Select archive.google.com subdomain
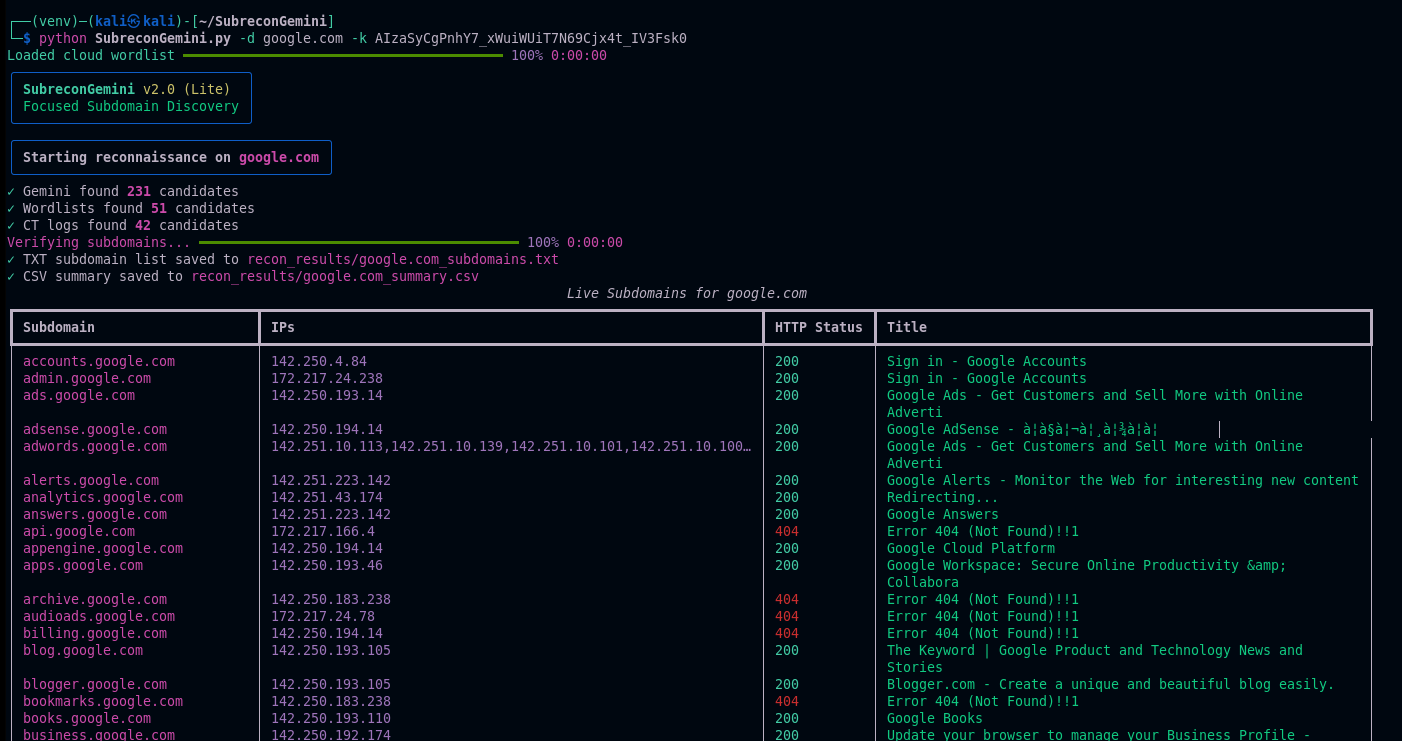This screenshot has width=1402, height=741. (x=95, y=599)
